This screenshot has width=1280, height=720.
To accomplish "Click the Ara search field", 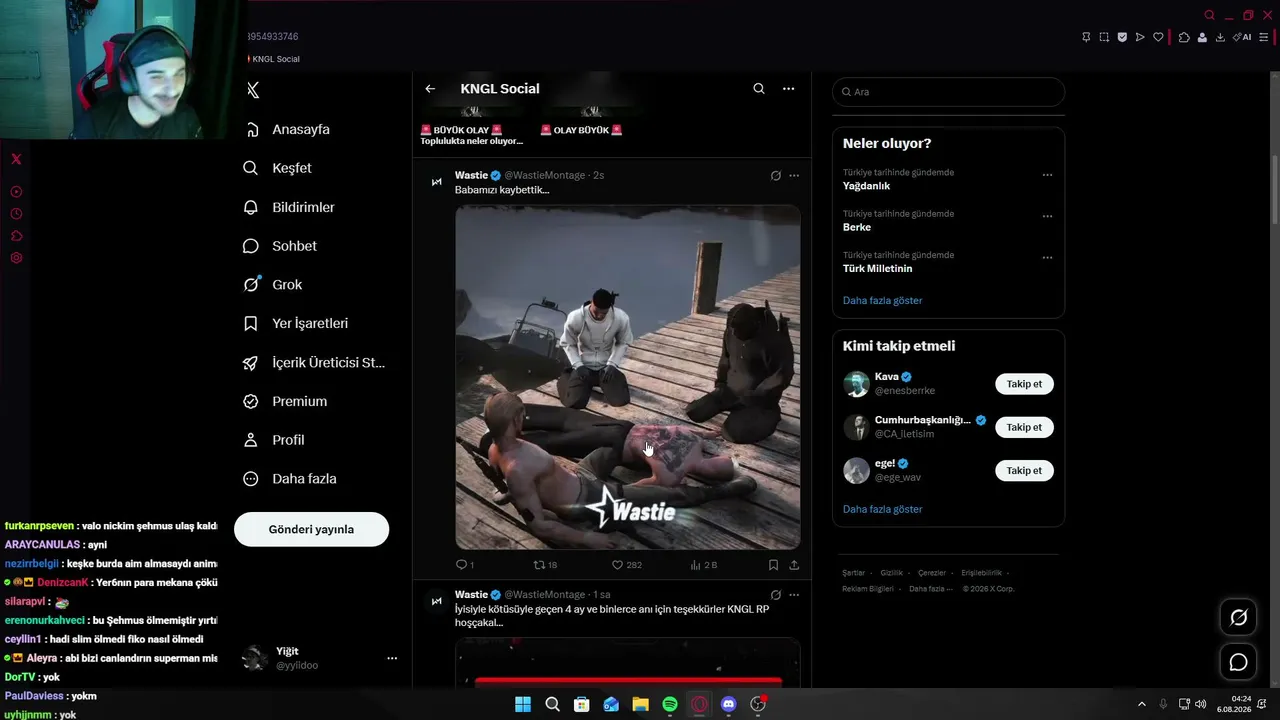I will tap(948, 92).
